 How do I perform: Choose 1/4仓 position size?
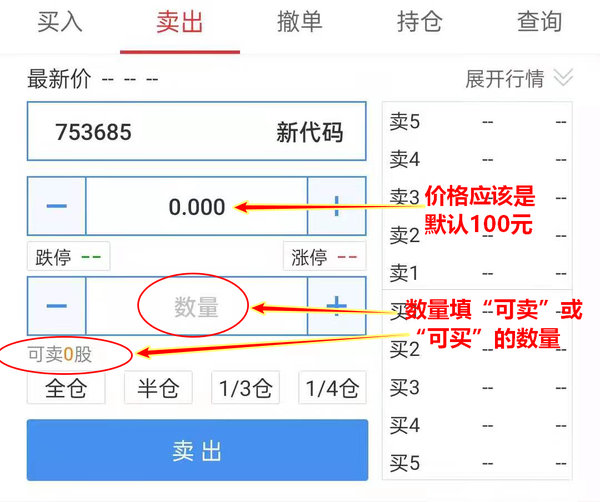click(x=333, y=388)
